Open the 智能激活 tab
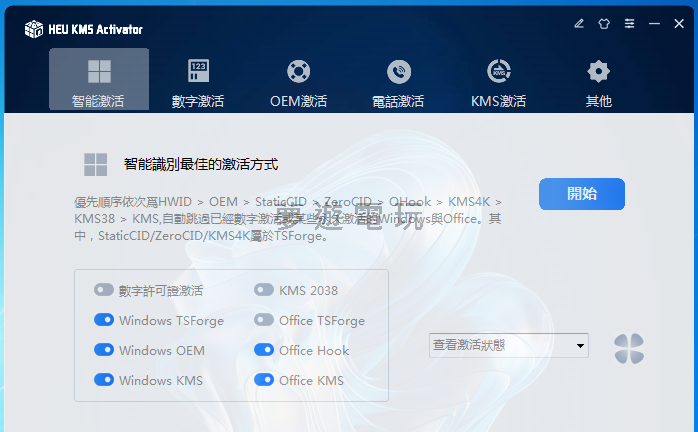The width and height of the screenshot is (698, 432). (x=99, y=79)
